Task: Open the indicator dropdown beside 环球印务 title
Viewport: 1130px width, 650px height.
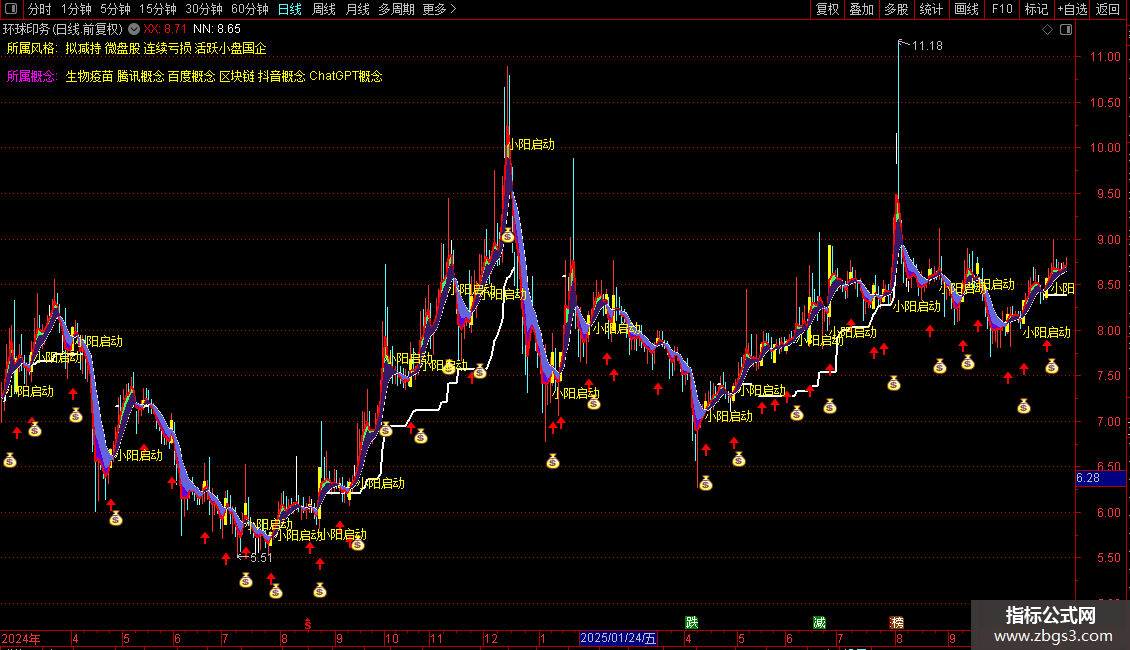Action: [134, 29]
